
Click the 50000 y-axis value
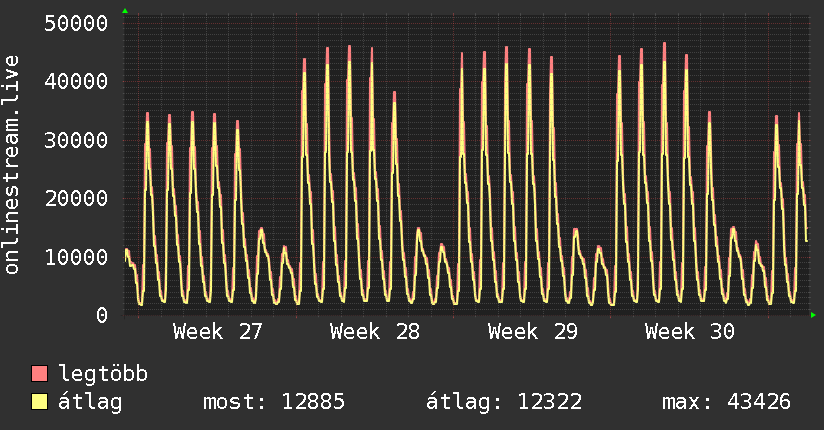(76, 23)
